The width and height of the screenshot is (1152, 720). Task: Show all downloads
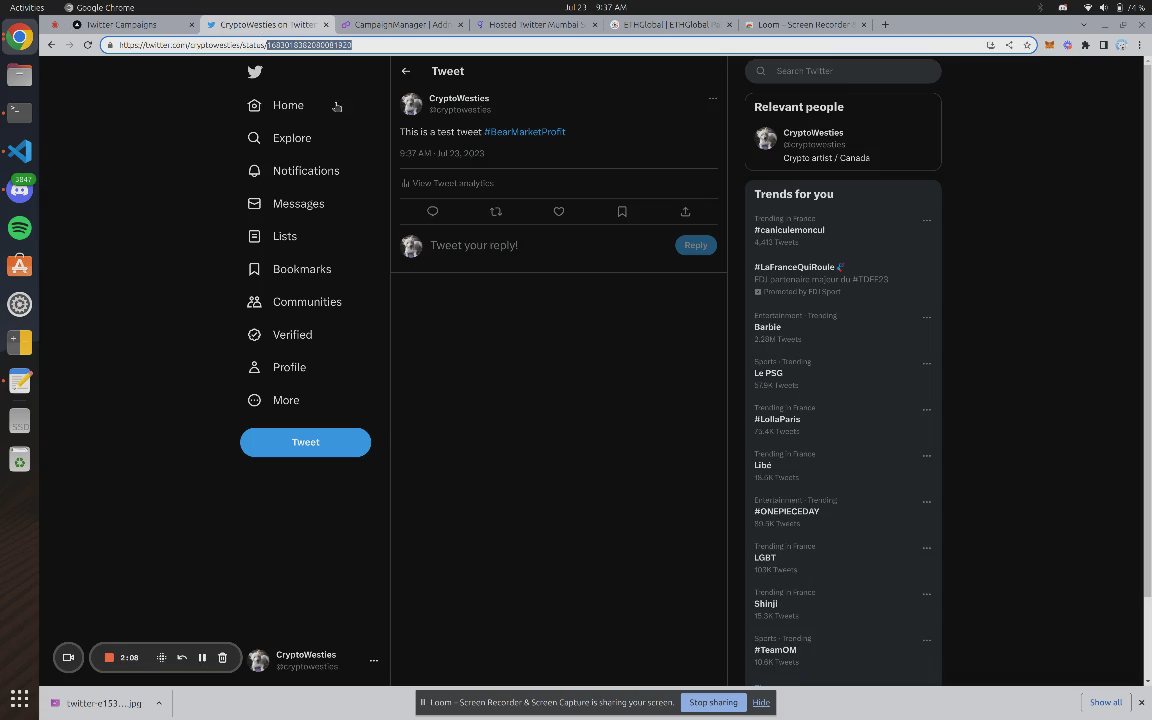pos(1106,702)
